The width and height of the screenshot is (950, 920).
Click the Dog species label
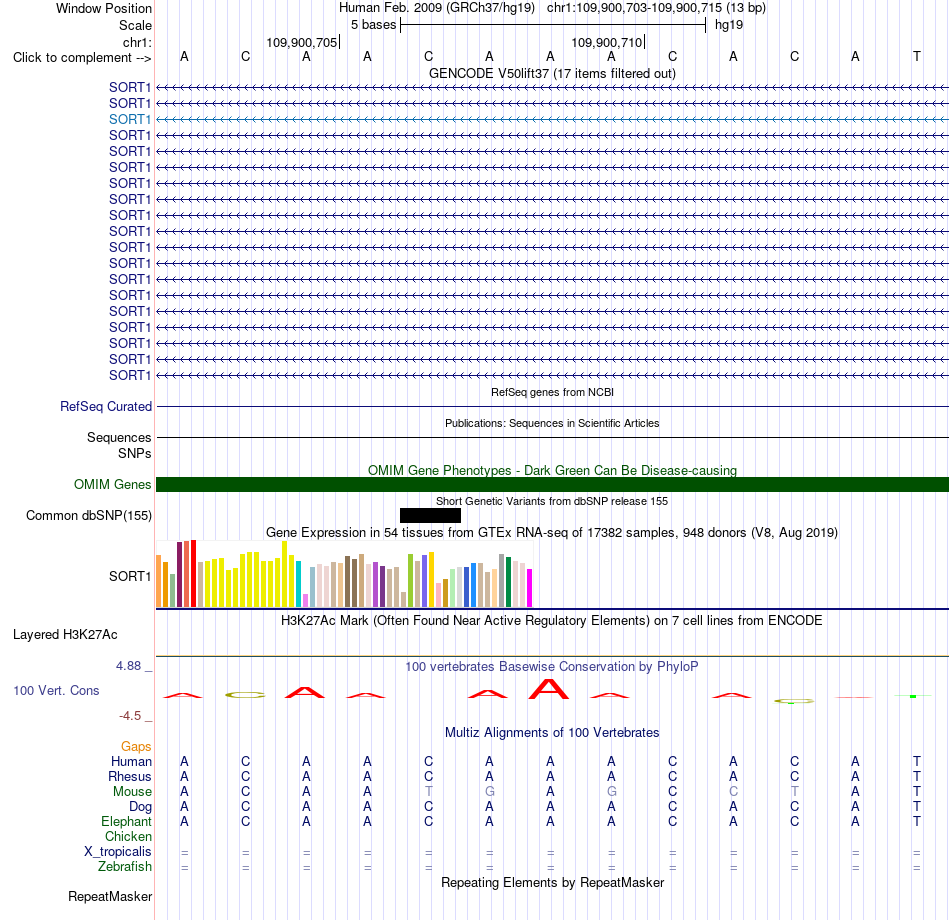[140, 807]
